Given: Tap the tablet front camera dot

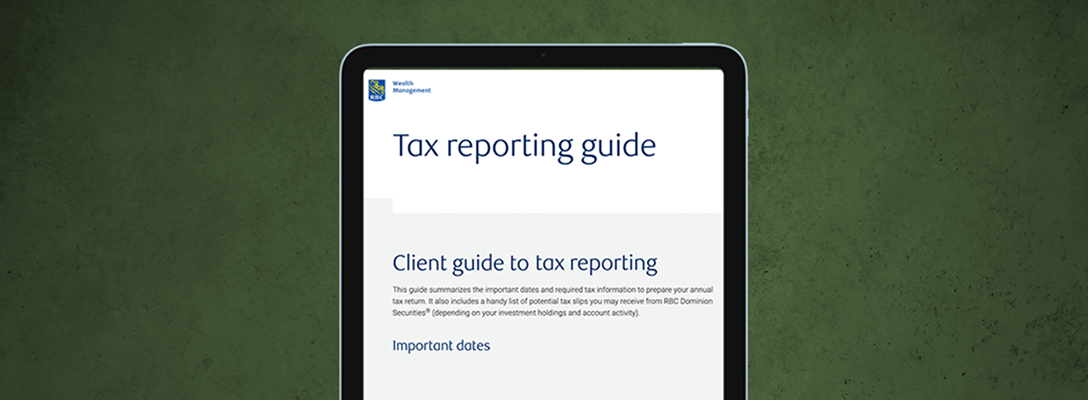Looking at the screenshot, I should [x=543, y=55].
